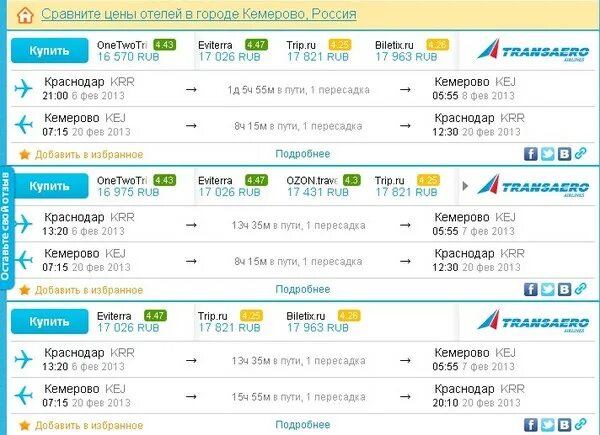The width and height of the screenshot is (600, 435).
Task: Expand Подробнее details for first flight
Action: click(303, 154)
